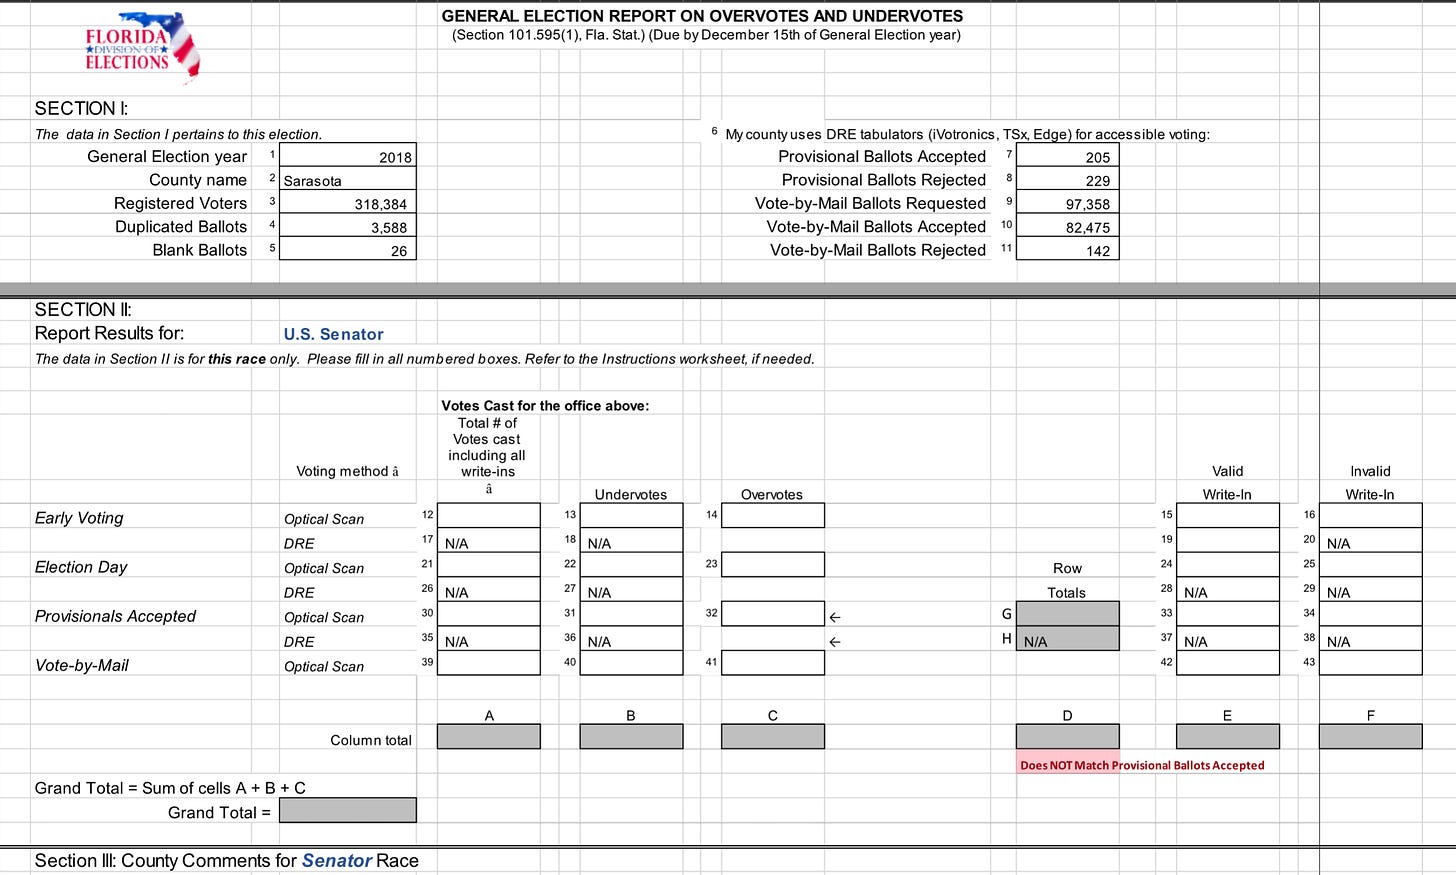Select column total cell A
Image resolution: width=1456 pixels, height=875 pixels.
point(489,736)
